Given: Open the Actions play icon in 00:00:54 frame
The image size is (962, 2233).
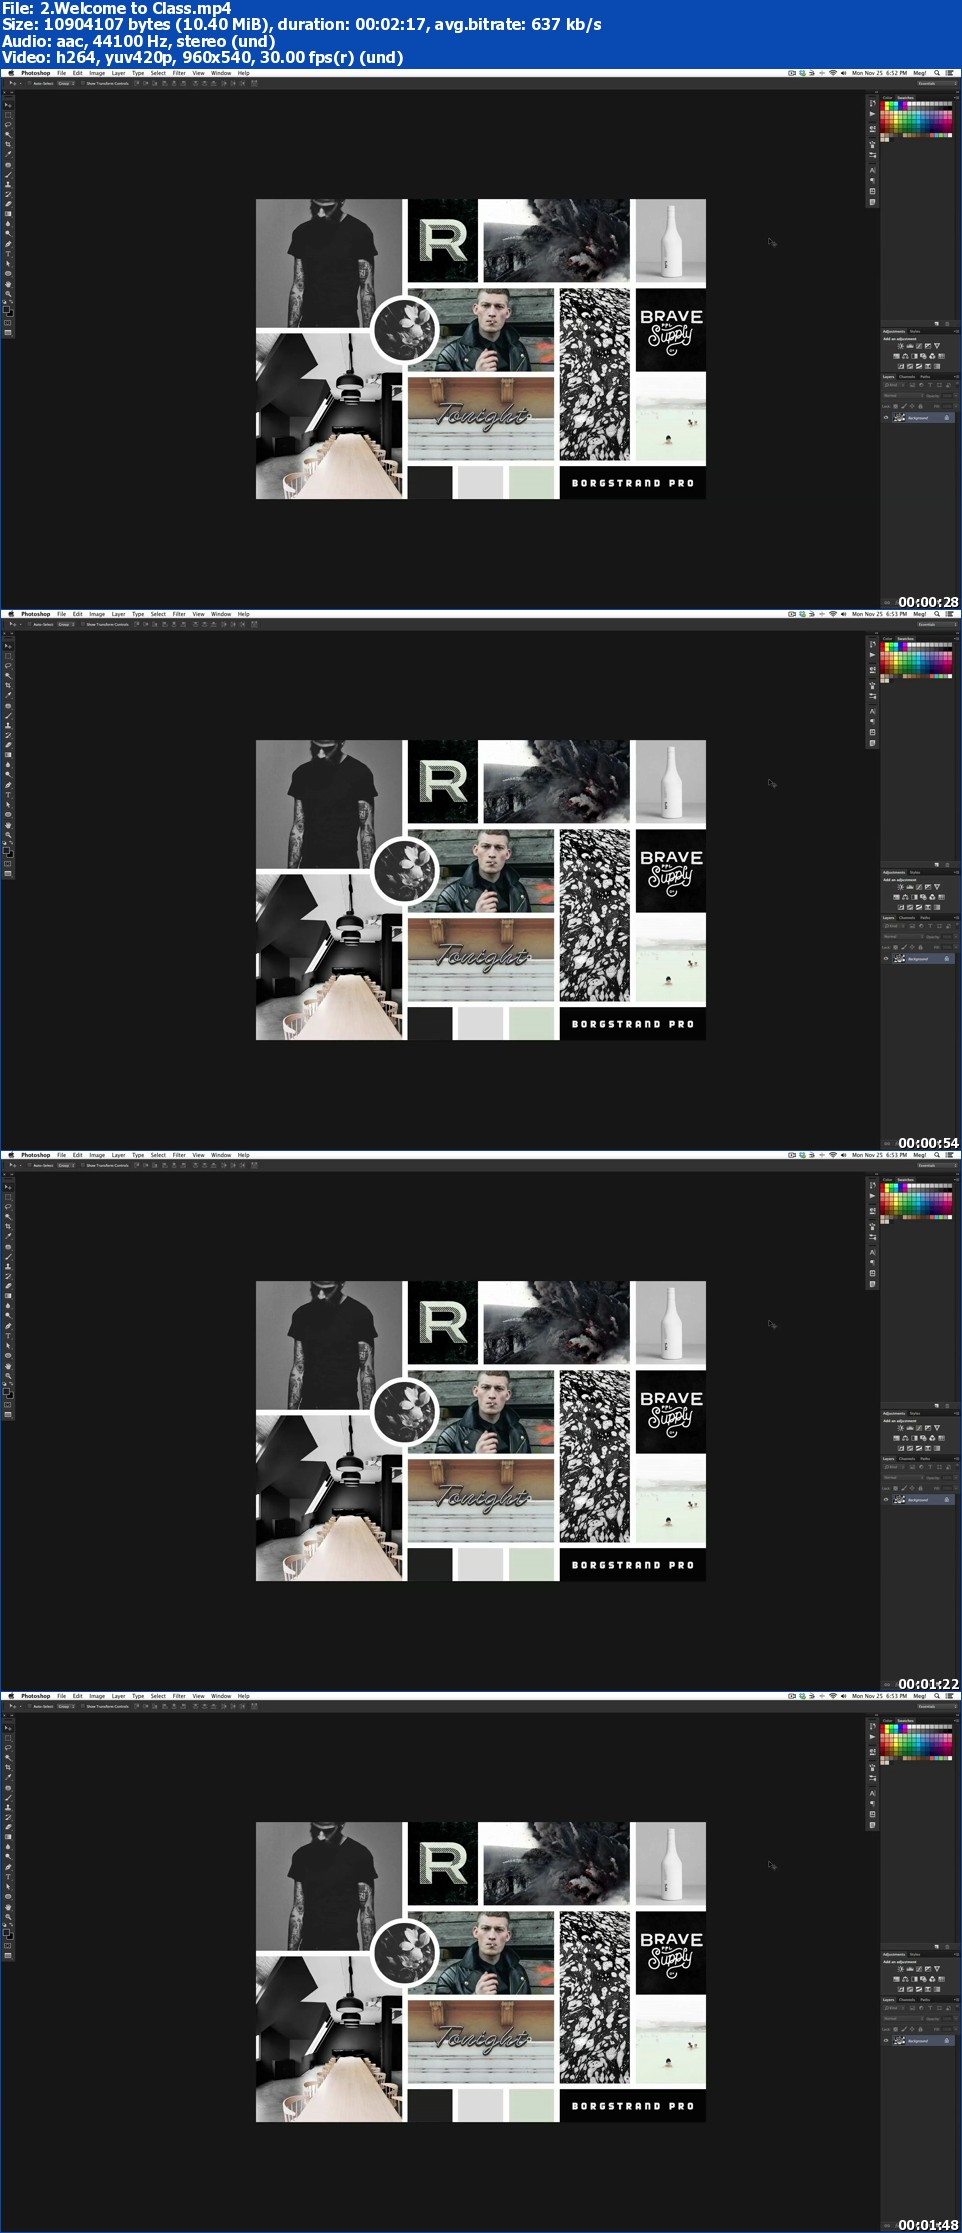Looking at the screenshot, I should 872,655.
